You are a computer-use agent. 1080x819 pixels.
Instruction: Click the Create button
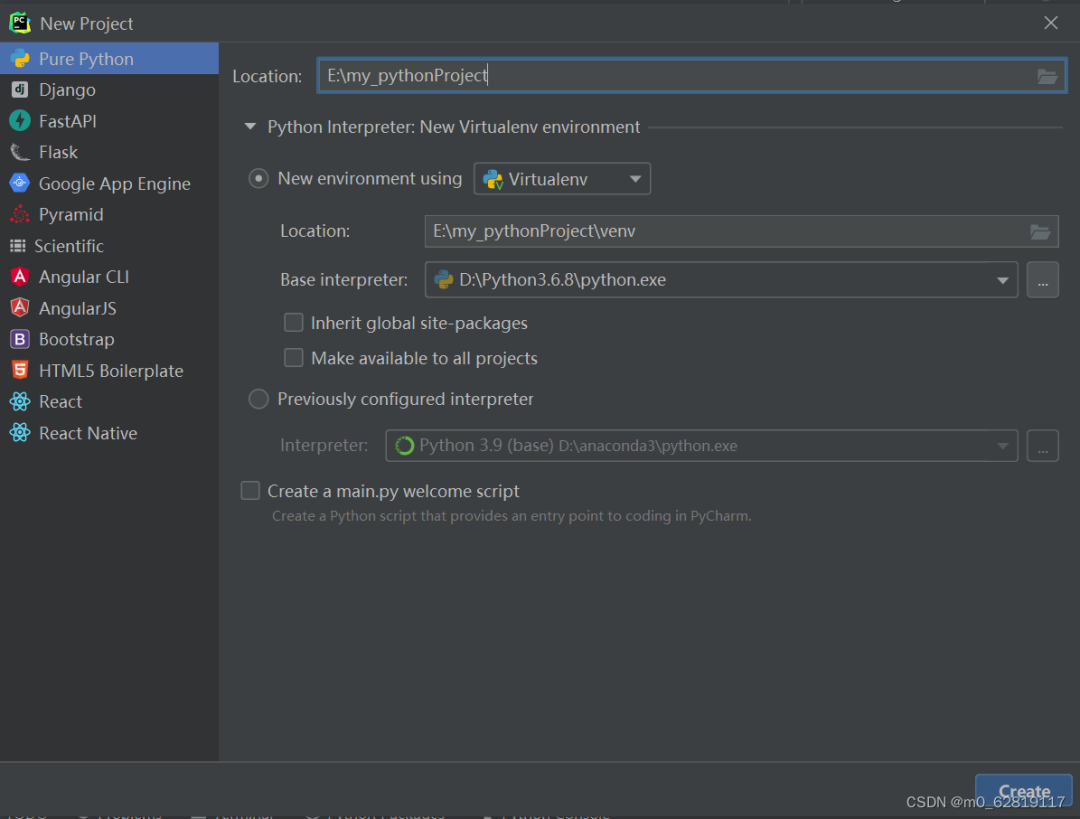point(1023,791)
